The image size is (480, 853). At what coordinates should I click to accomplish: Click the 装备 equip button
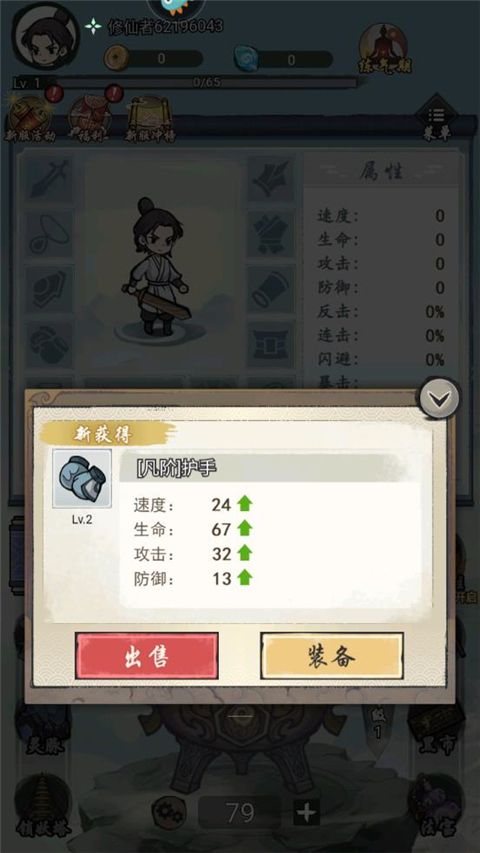pyautogui.click(x=332, y=656)
